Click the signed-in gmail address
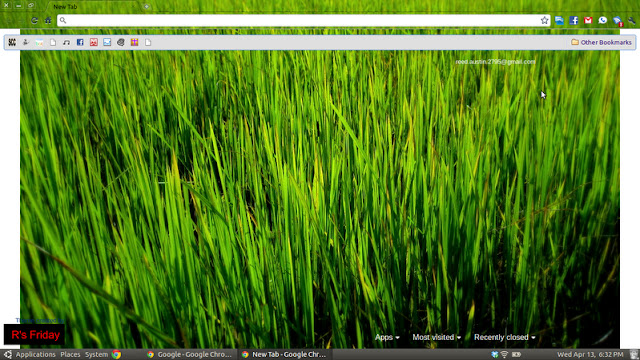 point(495,62)
